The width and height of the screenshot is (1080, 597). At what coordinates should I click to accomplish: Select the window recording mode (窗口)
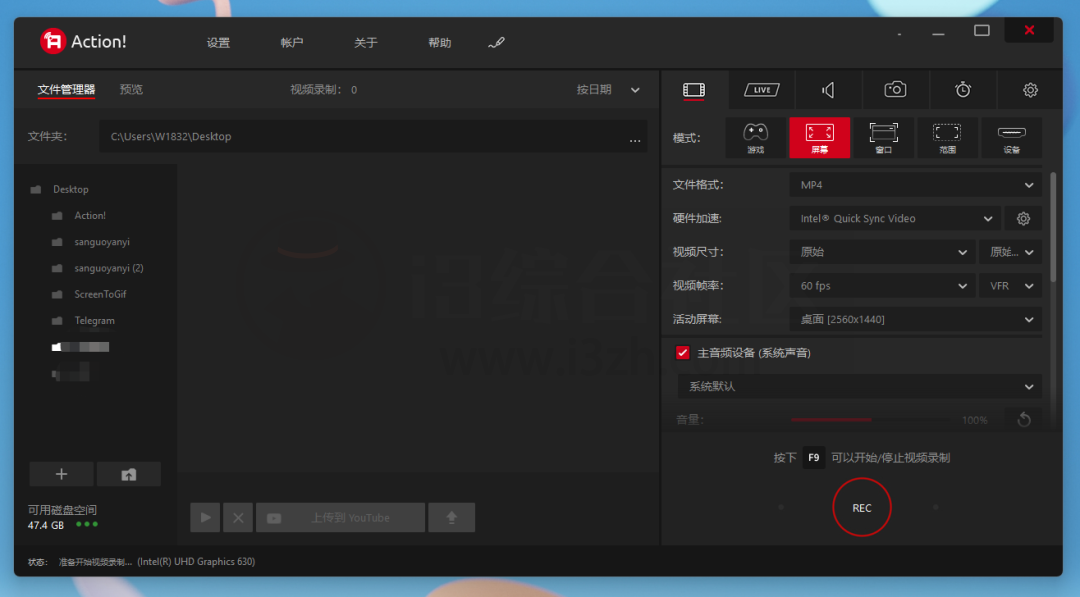click(884, 138)
